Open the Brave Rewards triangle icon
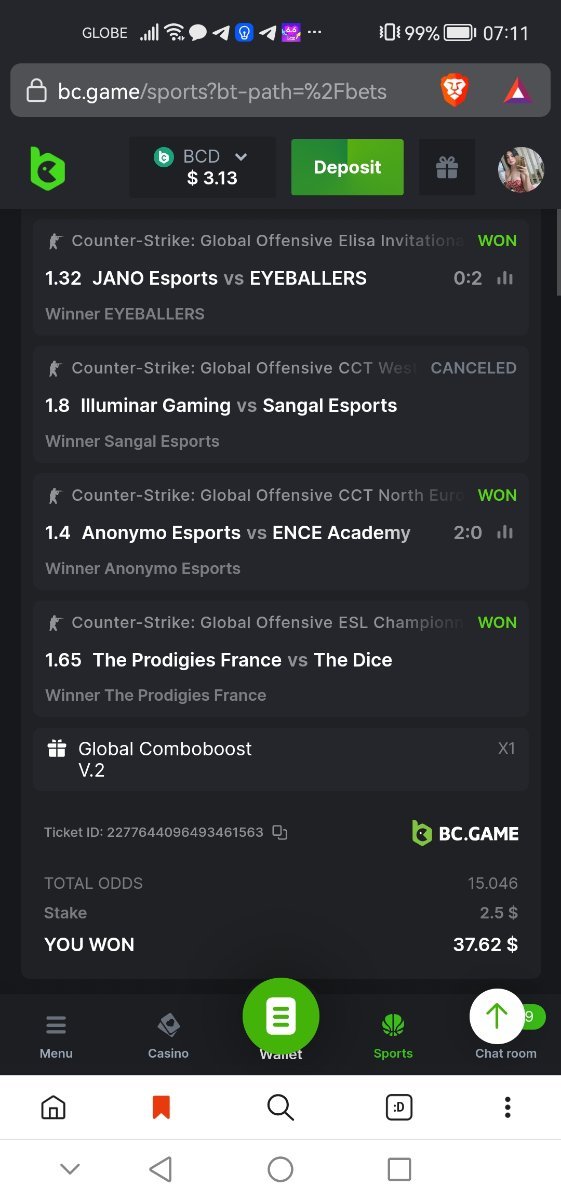Screen dimensions: 561x1200 tap(518, 92)
